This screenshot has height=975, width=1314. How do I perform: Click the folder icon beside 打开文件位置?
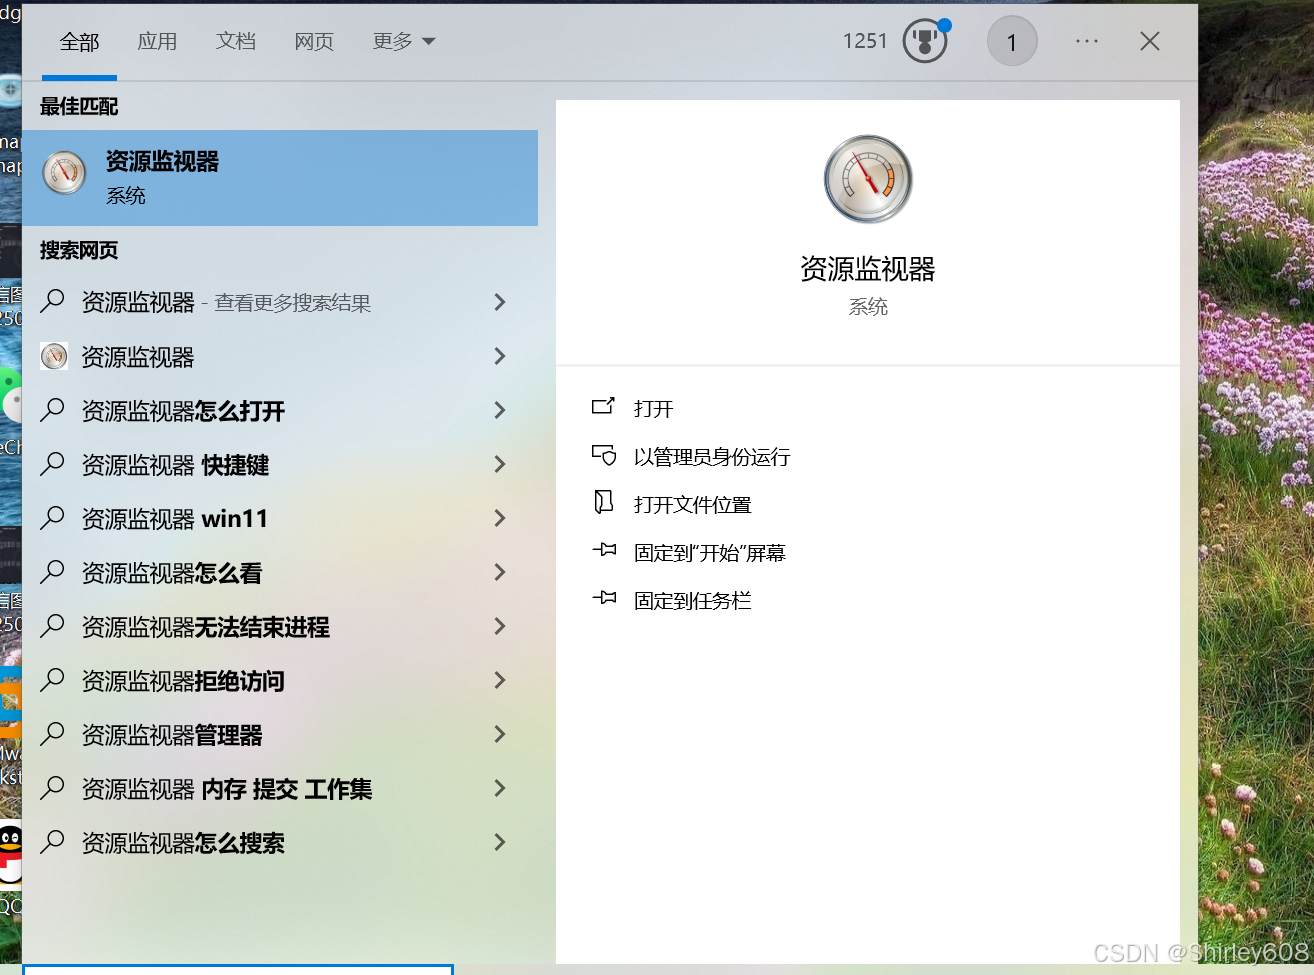point(604,503)
